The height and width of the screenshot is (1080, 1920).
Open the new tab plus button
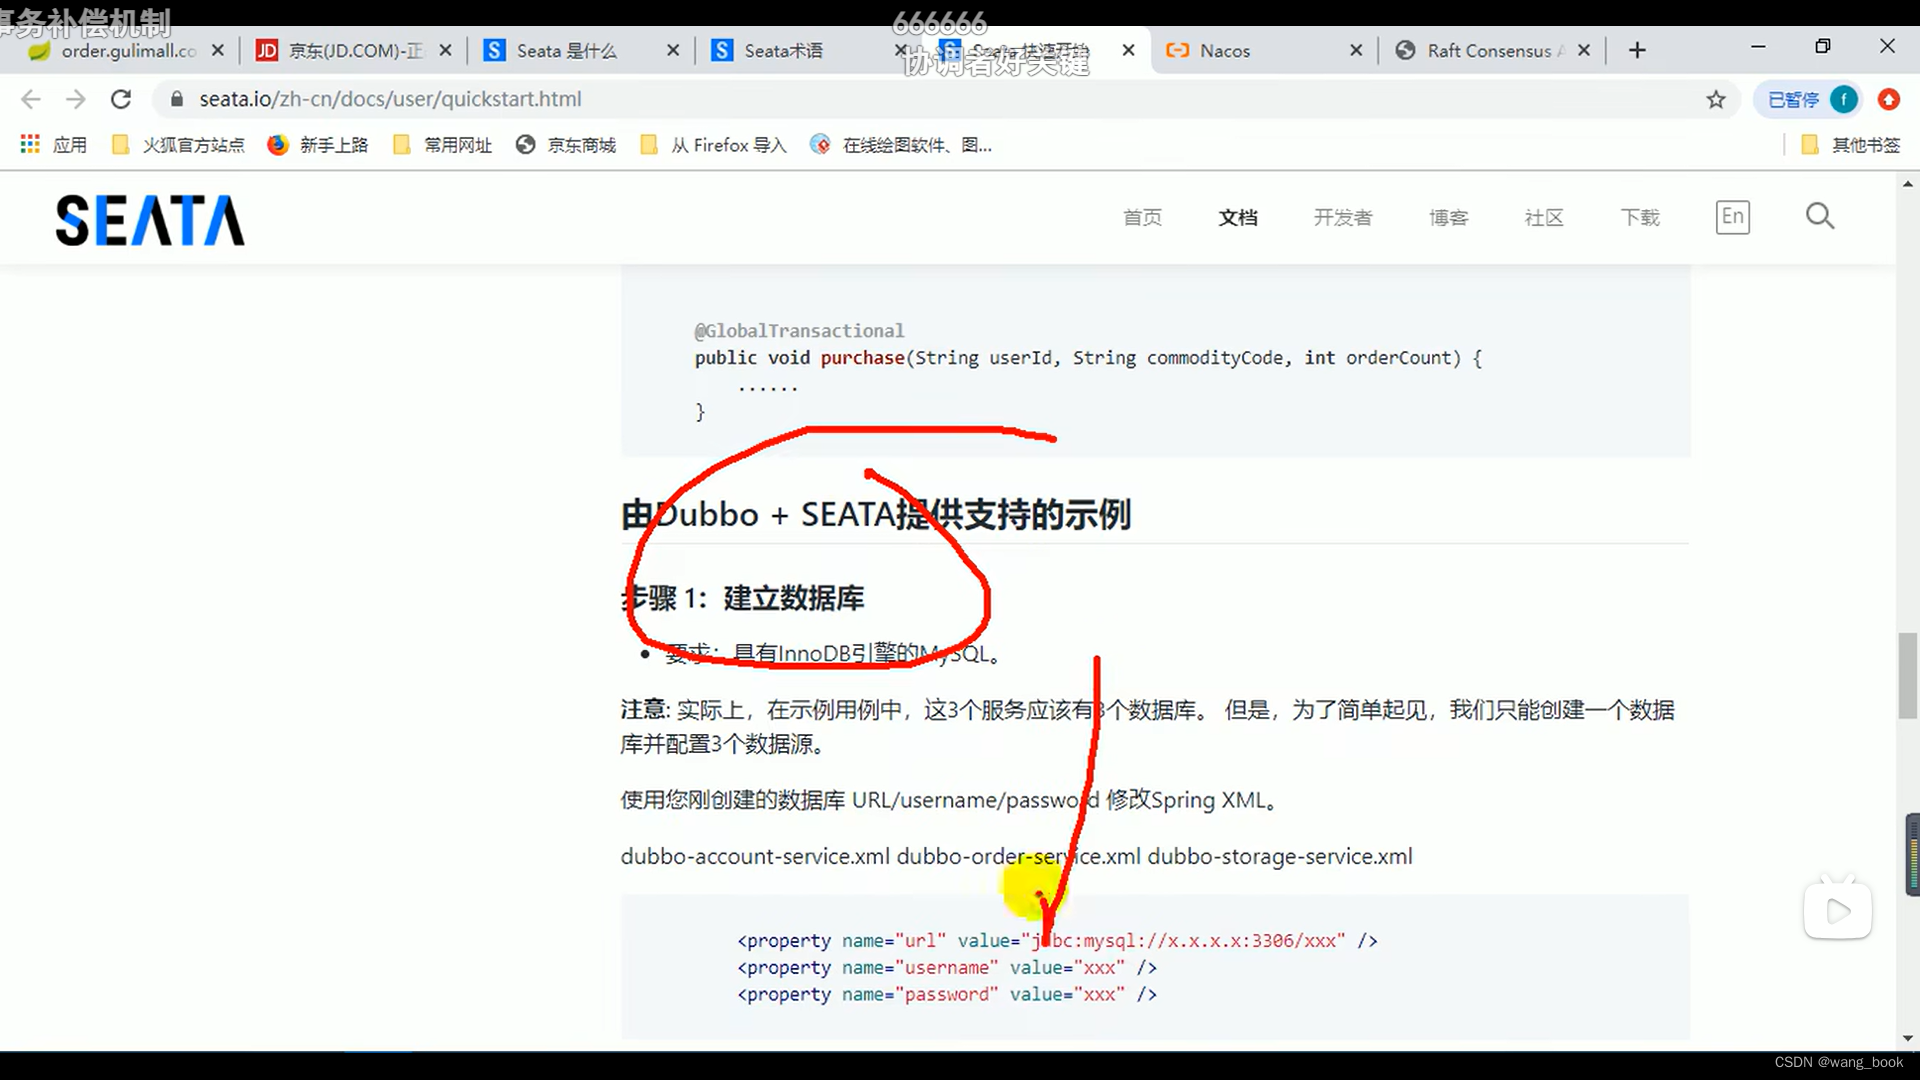(x=1637, y=50)
